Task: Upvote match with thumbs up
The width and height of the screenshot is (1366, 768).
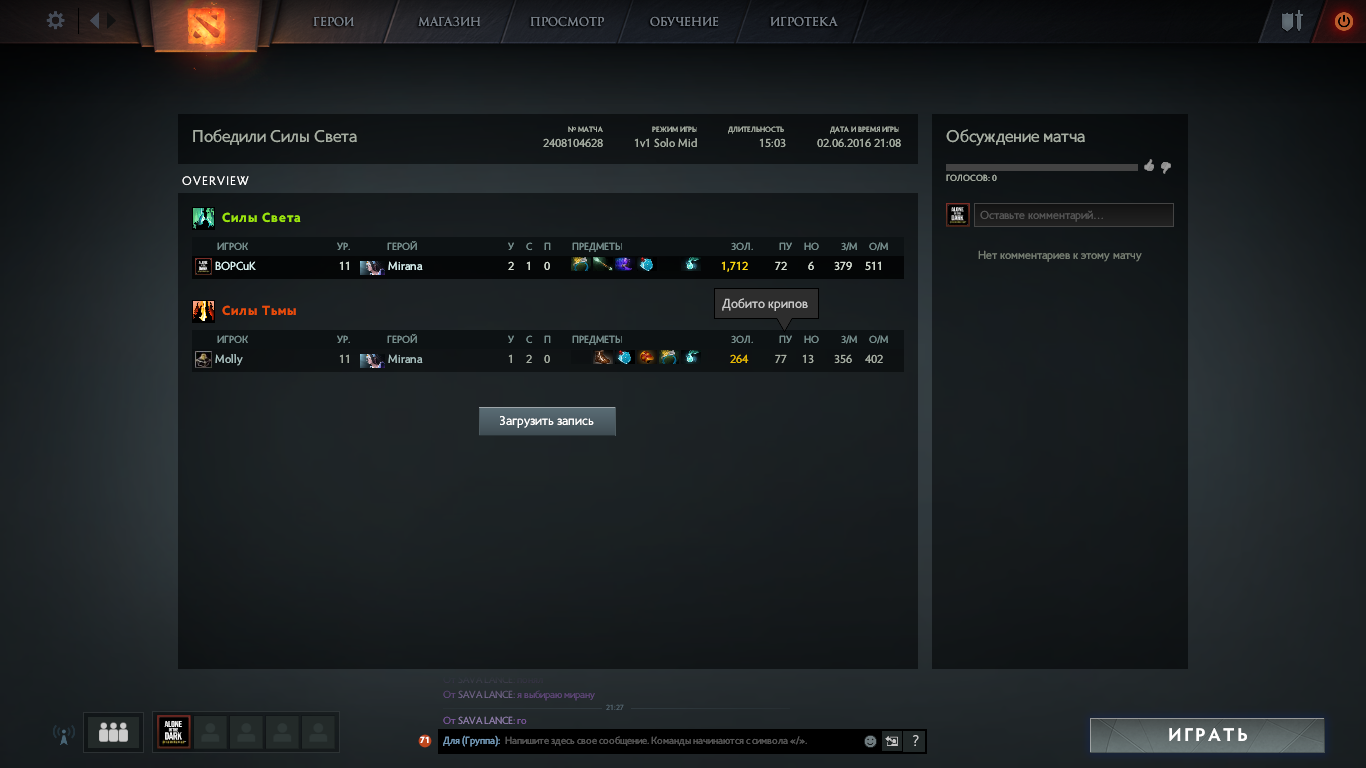Action: [x=1149, y=166]
